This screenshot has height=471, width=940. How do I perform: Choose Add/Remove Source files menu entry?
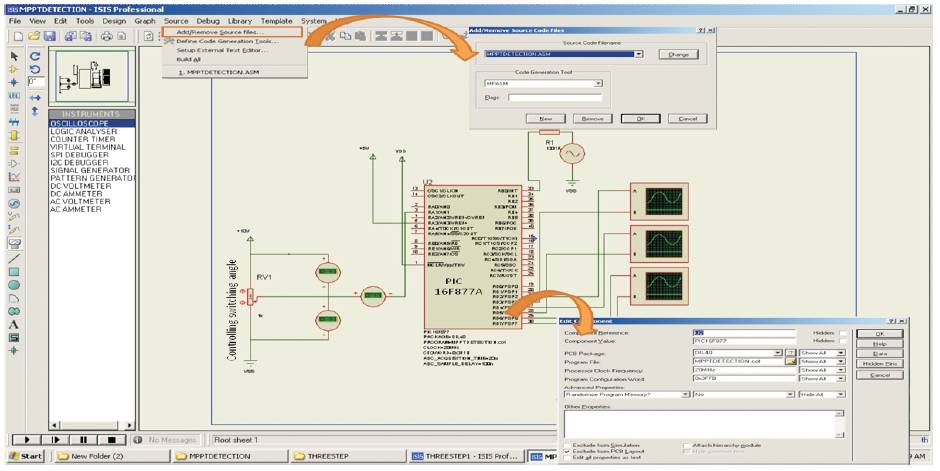pos(231,32)
